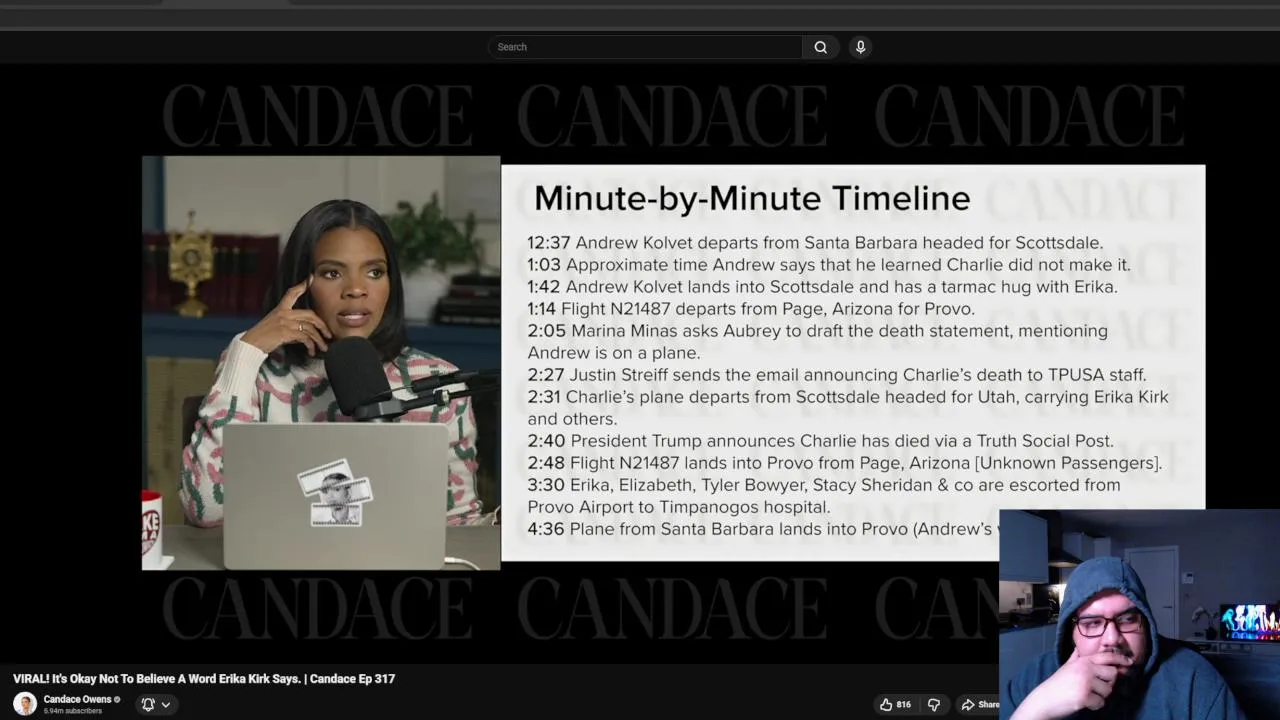Open Candace Owens channel avatar
This screenshot has width=1280, height=720.
coord(25,704)
